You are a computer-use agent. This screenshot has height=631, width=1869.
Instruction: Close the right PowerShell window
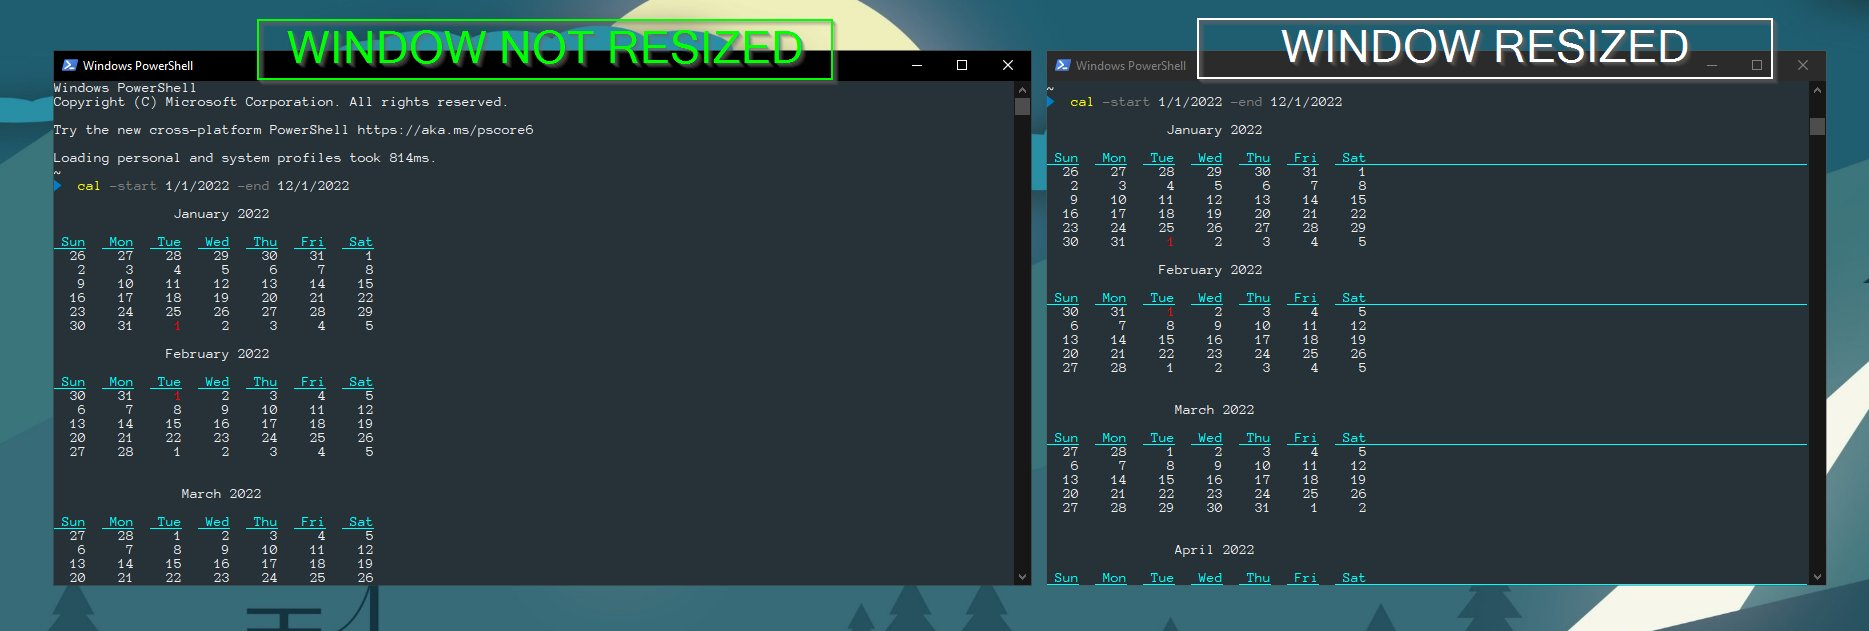tap(1803, 65)
